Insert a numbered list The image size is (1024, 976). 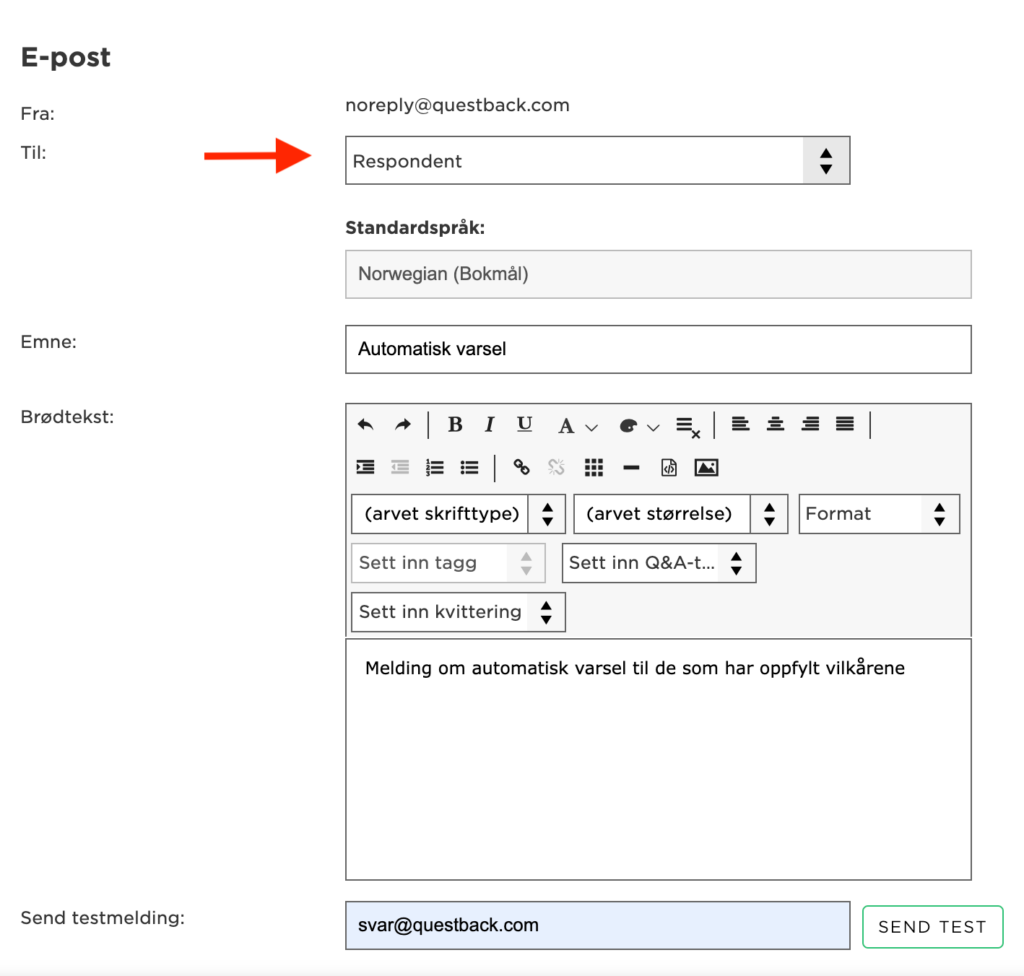(x=434, y=467)
